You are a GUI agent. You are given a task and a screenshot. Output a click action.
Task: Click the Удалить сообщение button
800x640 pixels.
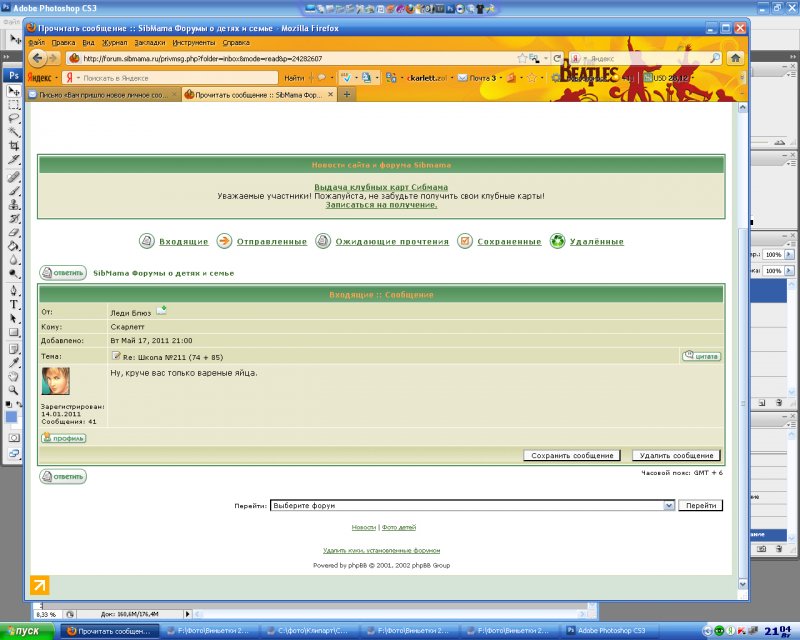[x=676, y=455]
